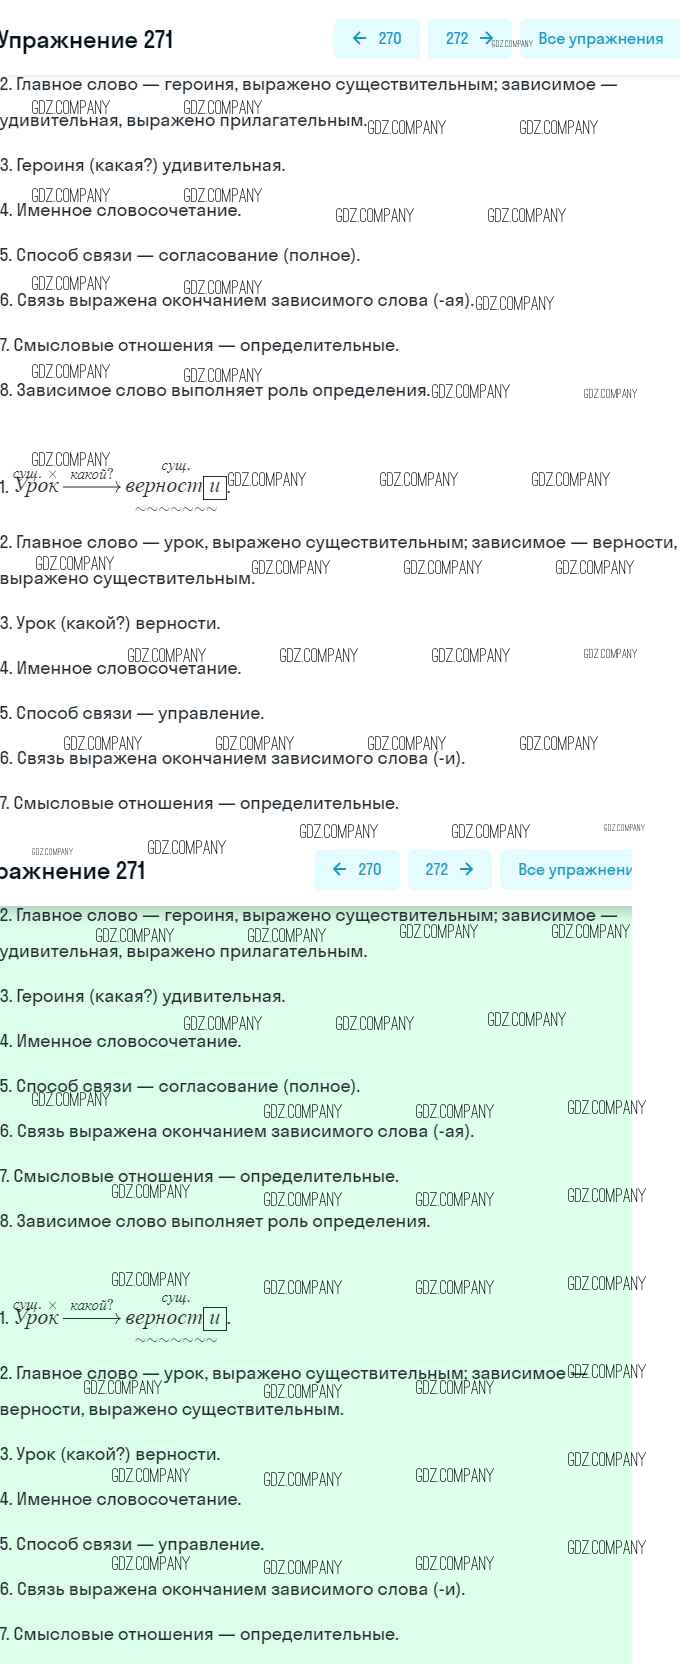
Task: Click 'какой?' arrow label in the first diagram
Action: 92,474
